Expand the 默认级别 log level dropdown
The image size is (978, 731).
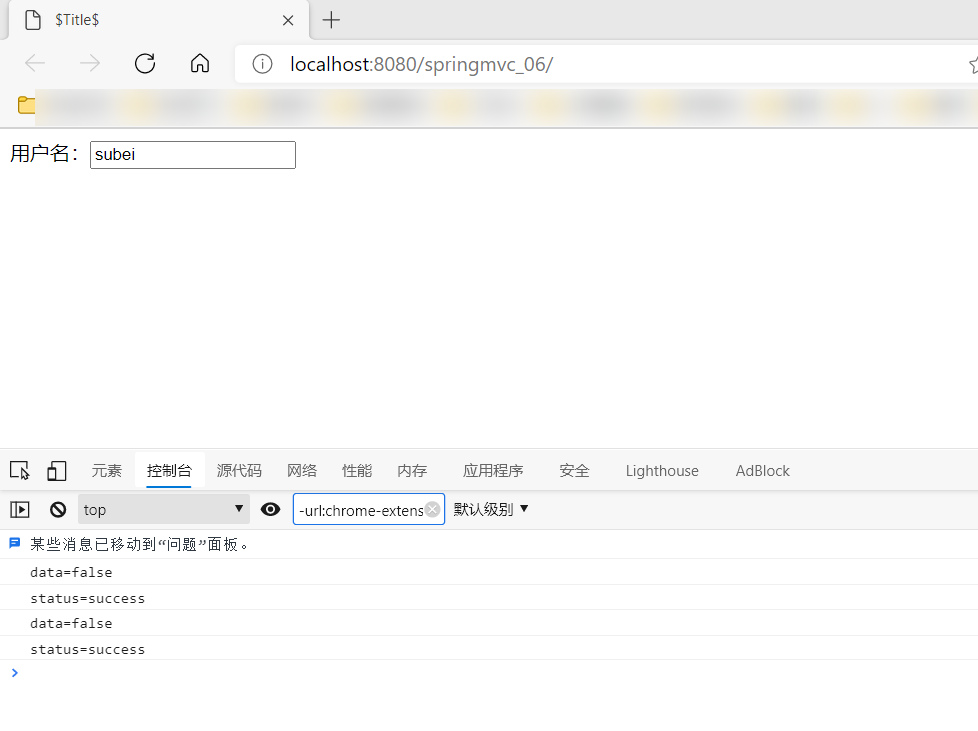coord(491,510)
